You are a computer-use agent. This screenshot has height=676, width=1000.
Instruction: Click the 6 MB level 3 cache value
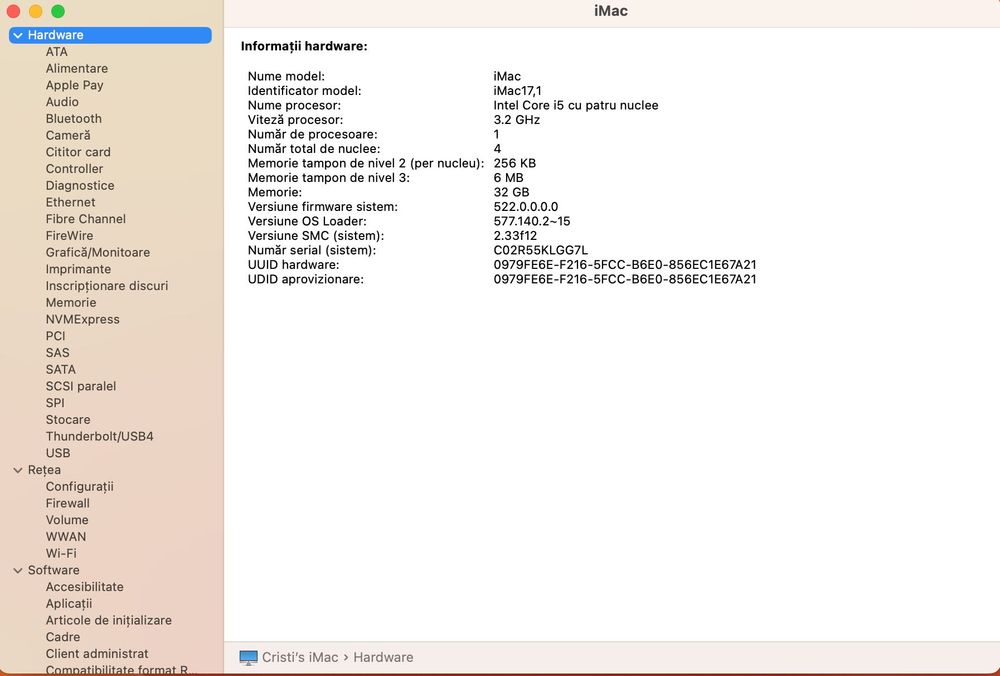[x=508, y=178]
